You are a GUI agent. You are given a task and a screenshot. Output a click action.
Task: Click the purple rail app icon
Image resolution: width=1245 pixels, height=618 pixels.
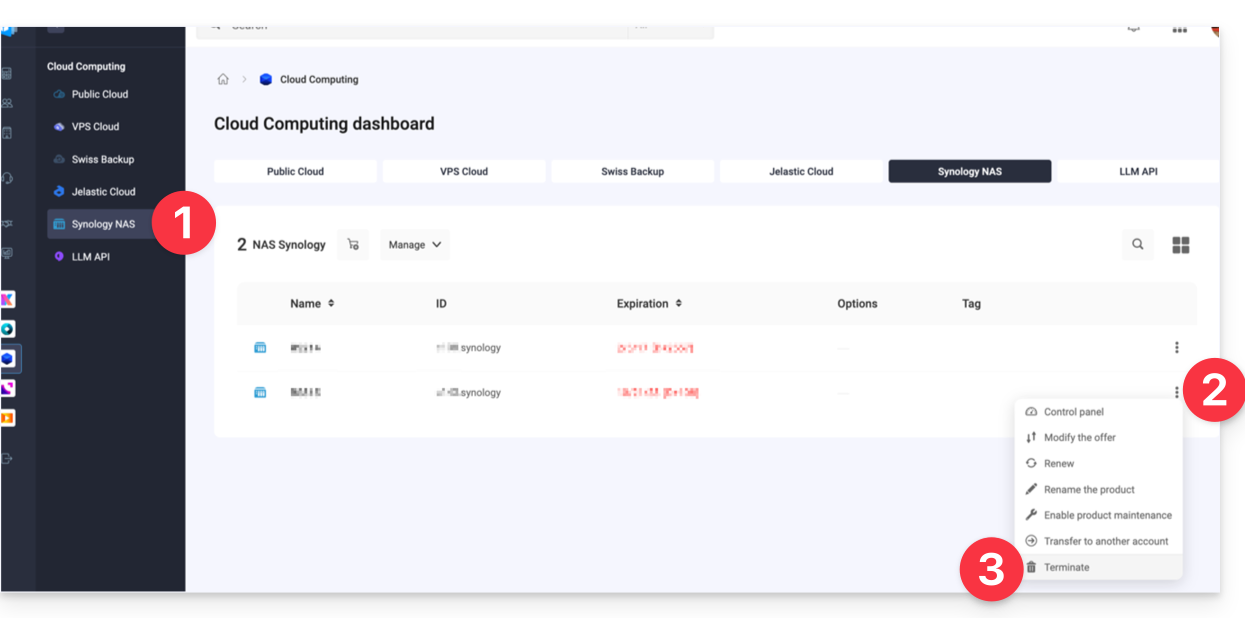click(x=8, y=388)
